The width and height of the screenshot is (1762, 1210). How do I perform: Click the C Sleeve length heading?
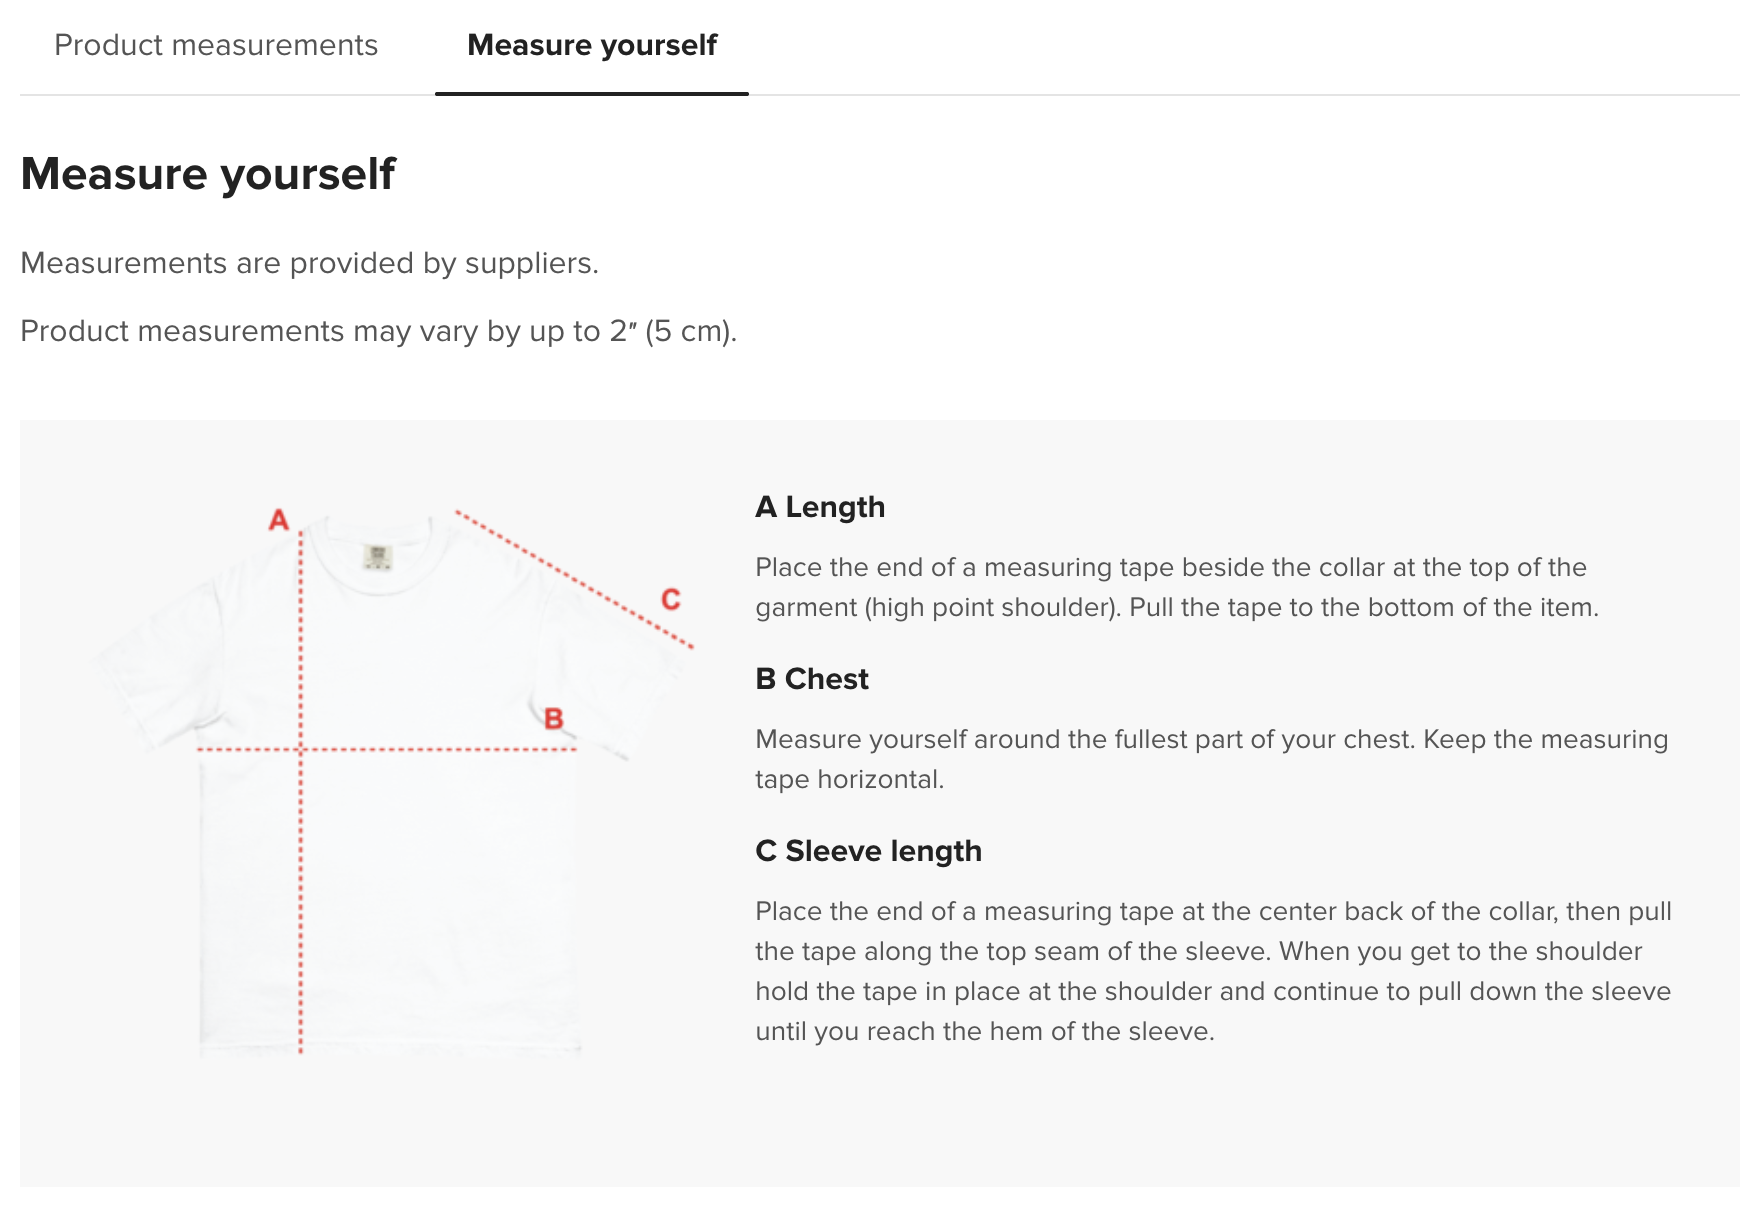click(x=868, y=851)
